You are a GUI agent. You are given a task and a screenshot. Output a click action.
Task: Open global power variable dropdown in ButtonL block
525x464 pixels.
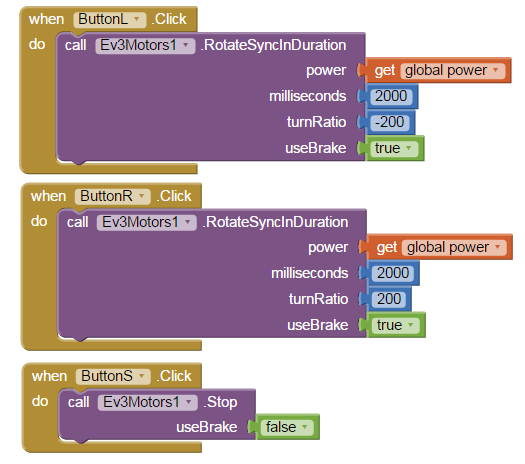tap(452, 71)
